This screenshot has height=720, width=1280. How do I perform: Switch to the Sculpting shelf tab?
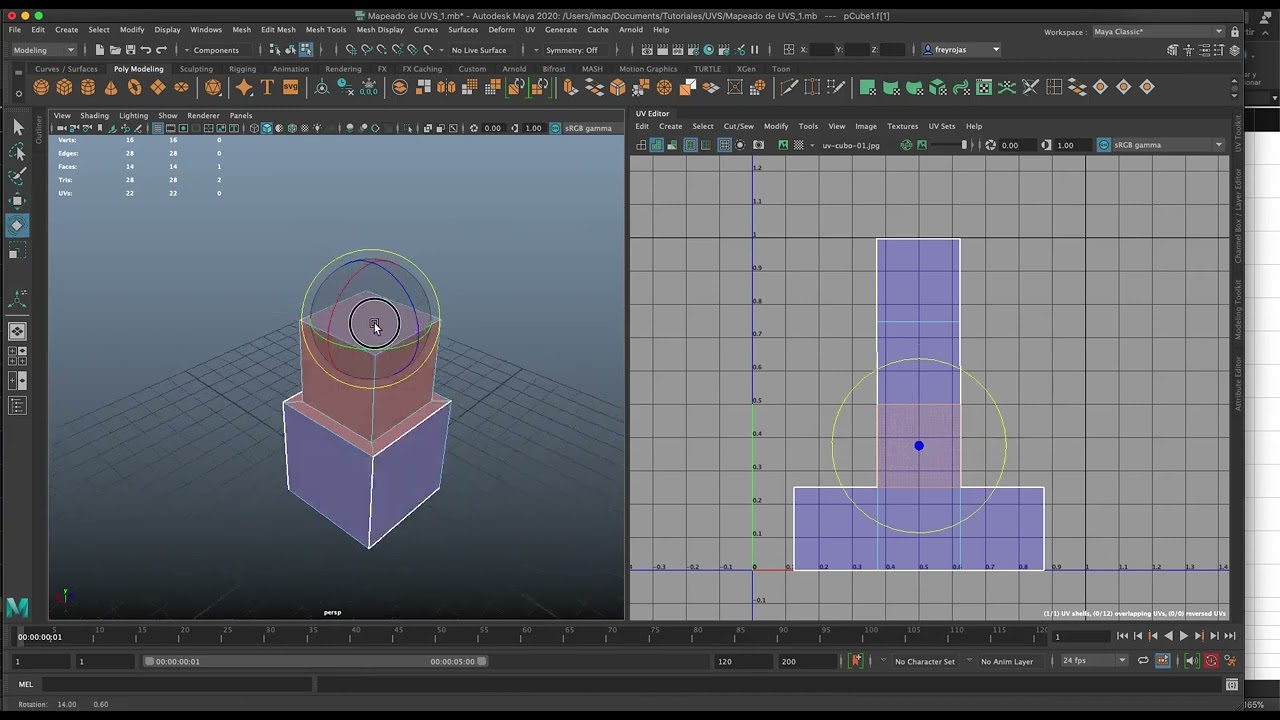click(x=196, y=69)
